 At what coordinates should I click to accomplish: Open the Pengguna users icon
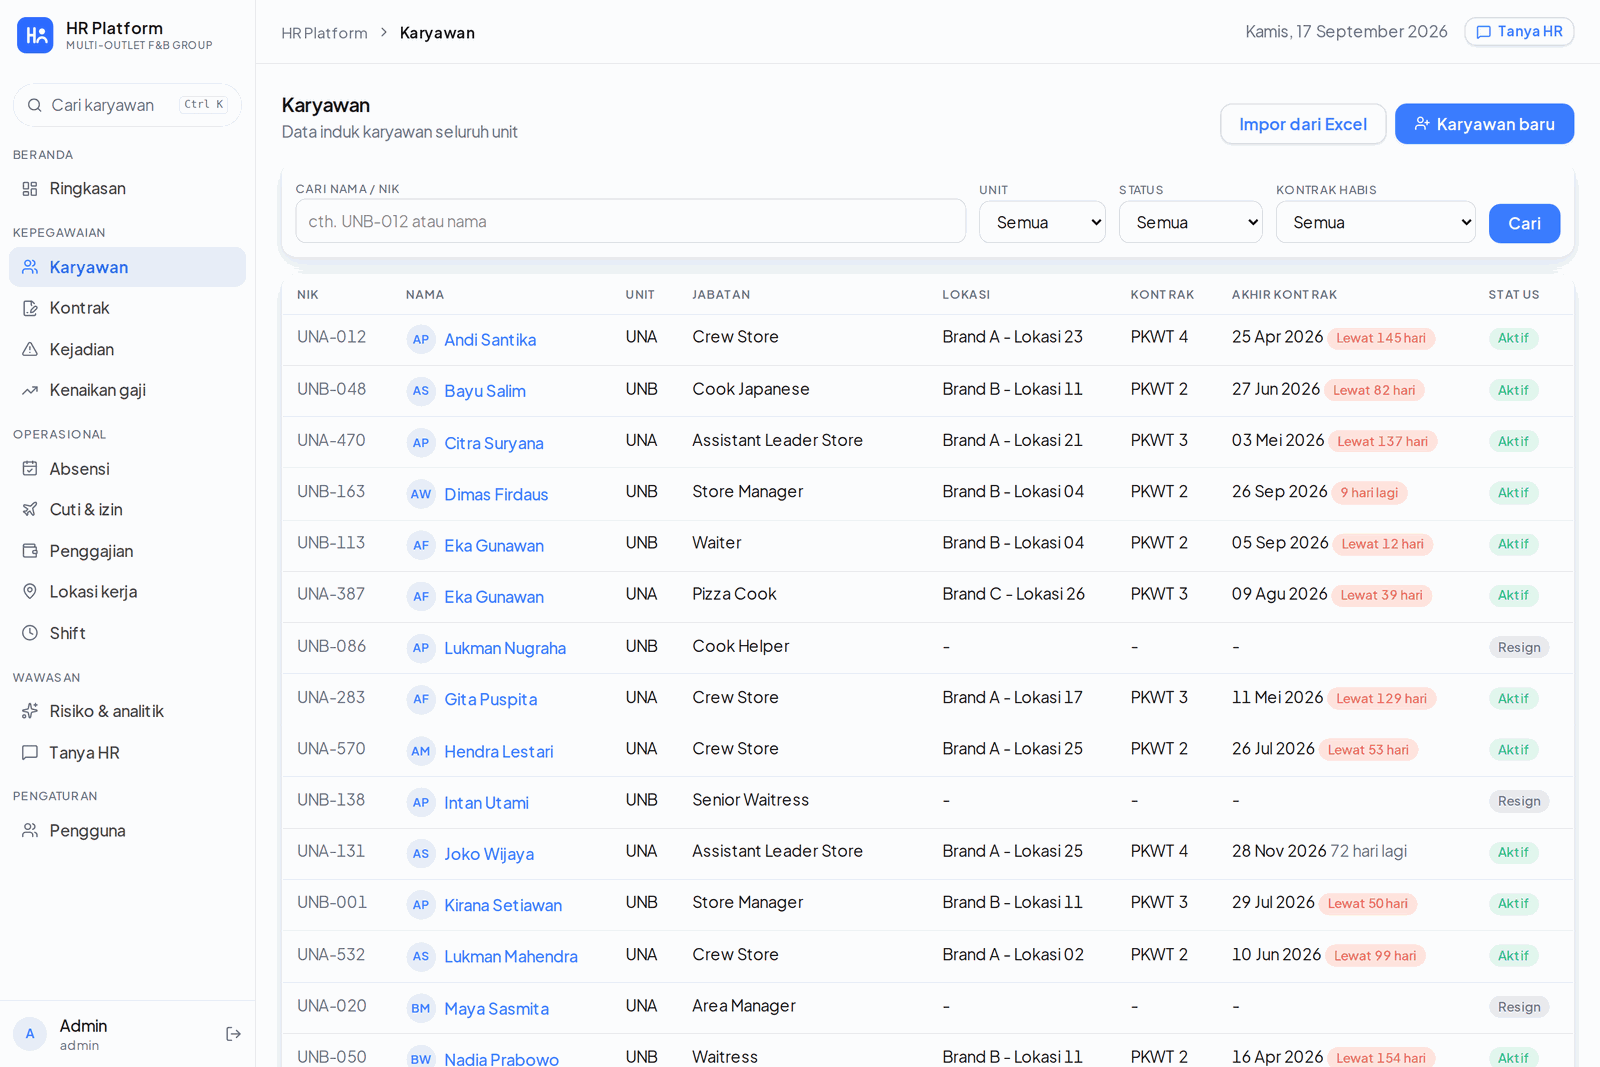click(x=30, y=830)
